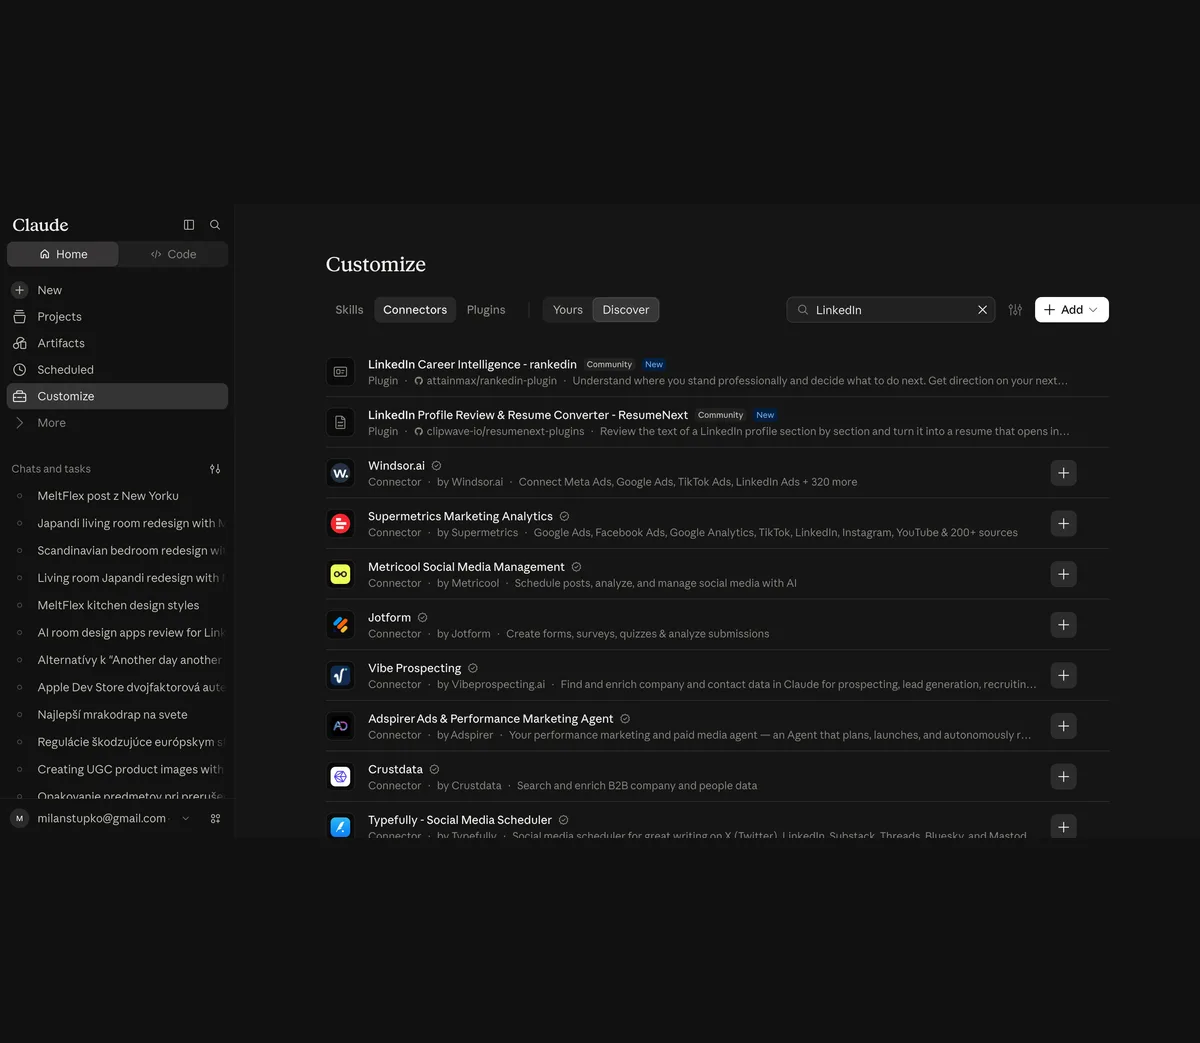Switch to the Yours view
Image resolution: width=1200 pixels, height=1043 pixels.
click(x=568, y=310)
